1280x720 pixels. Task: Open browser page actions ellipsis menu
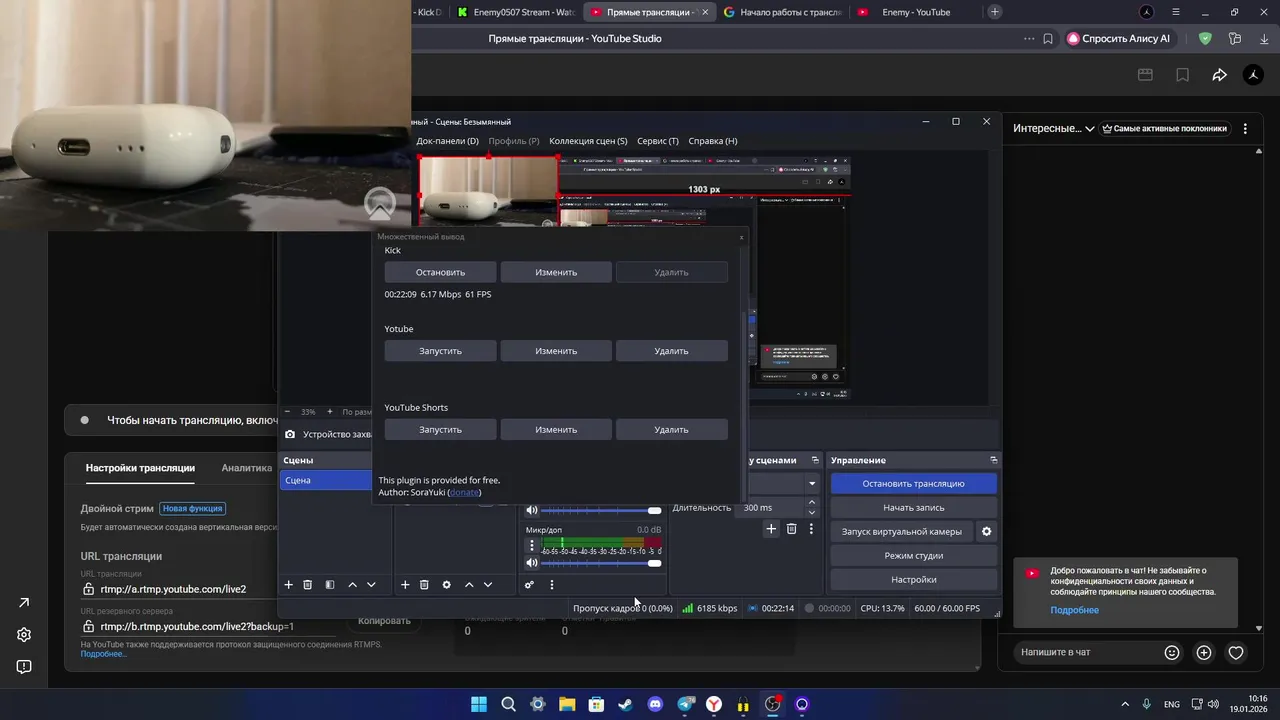1029,39
